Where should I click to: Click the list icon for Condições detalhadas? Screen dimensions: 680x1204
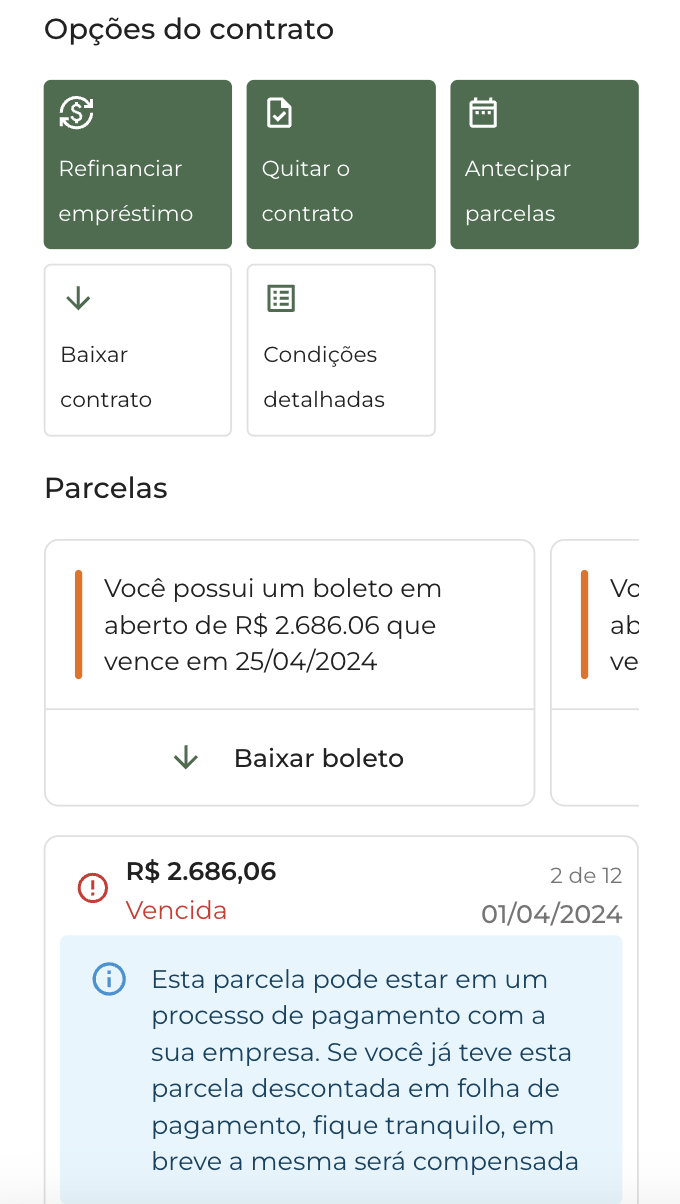click(x=281, y=298)
